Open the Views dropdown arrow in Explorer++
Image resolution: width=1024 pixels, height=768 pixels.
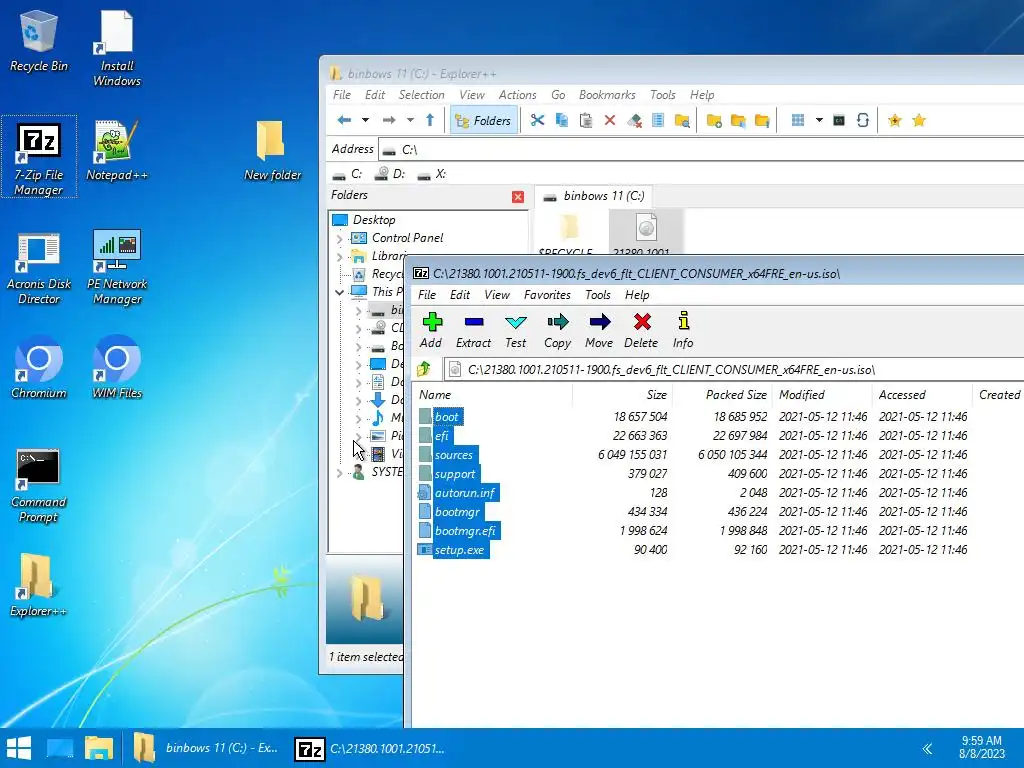(819, 120)
